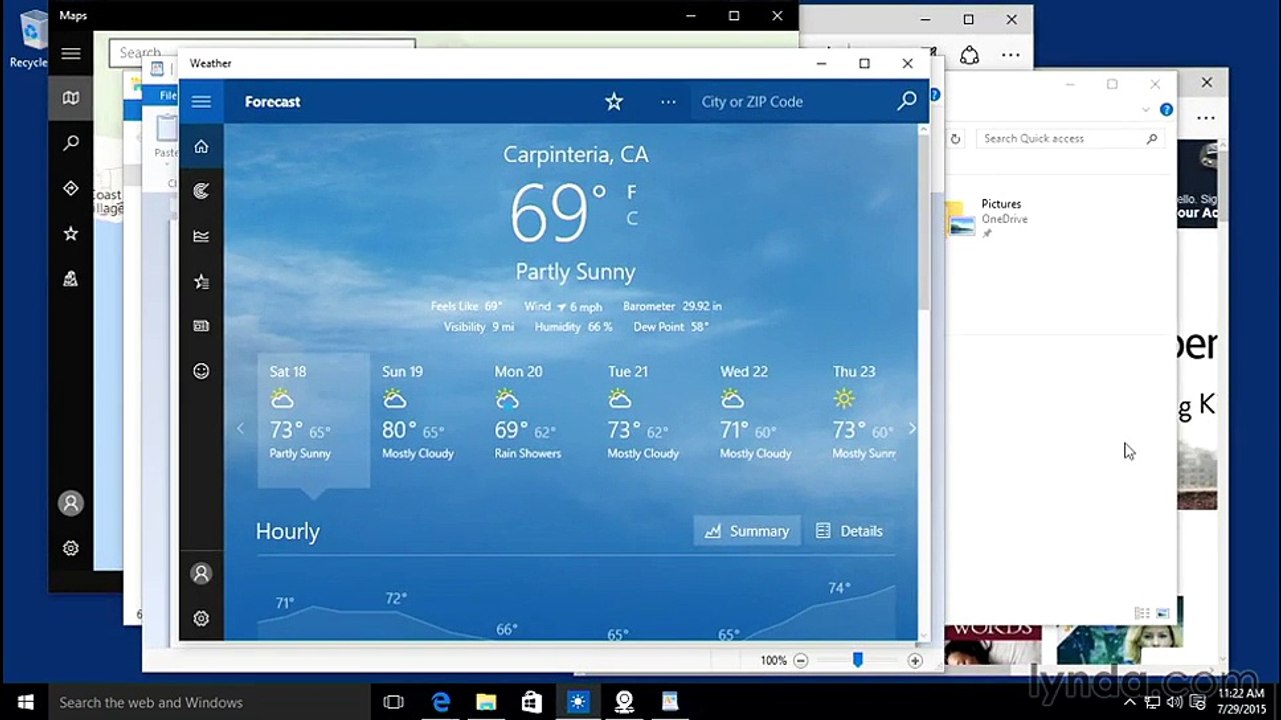Open the Windows Start menu
1281x720 pixels.
[25, 702]
